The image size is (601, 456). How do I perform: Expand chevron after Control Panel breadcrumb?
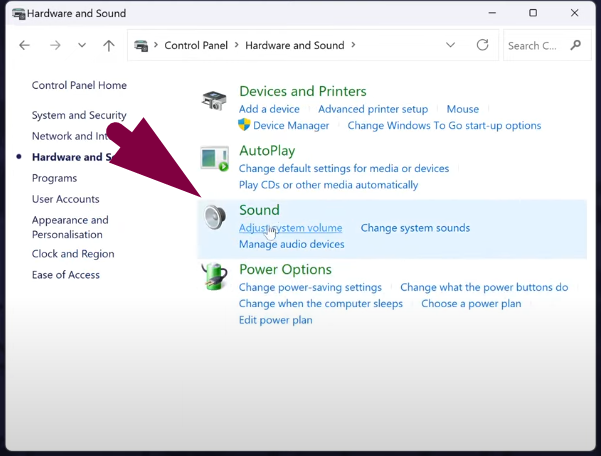tap(236, 45)
